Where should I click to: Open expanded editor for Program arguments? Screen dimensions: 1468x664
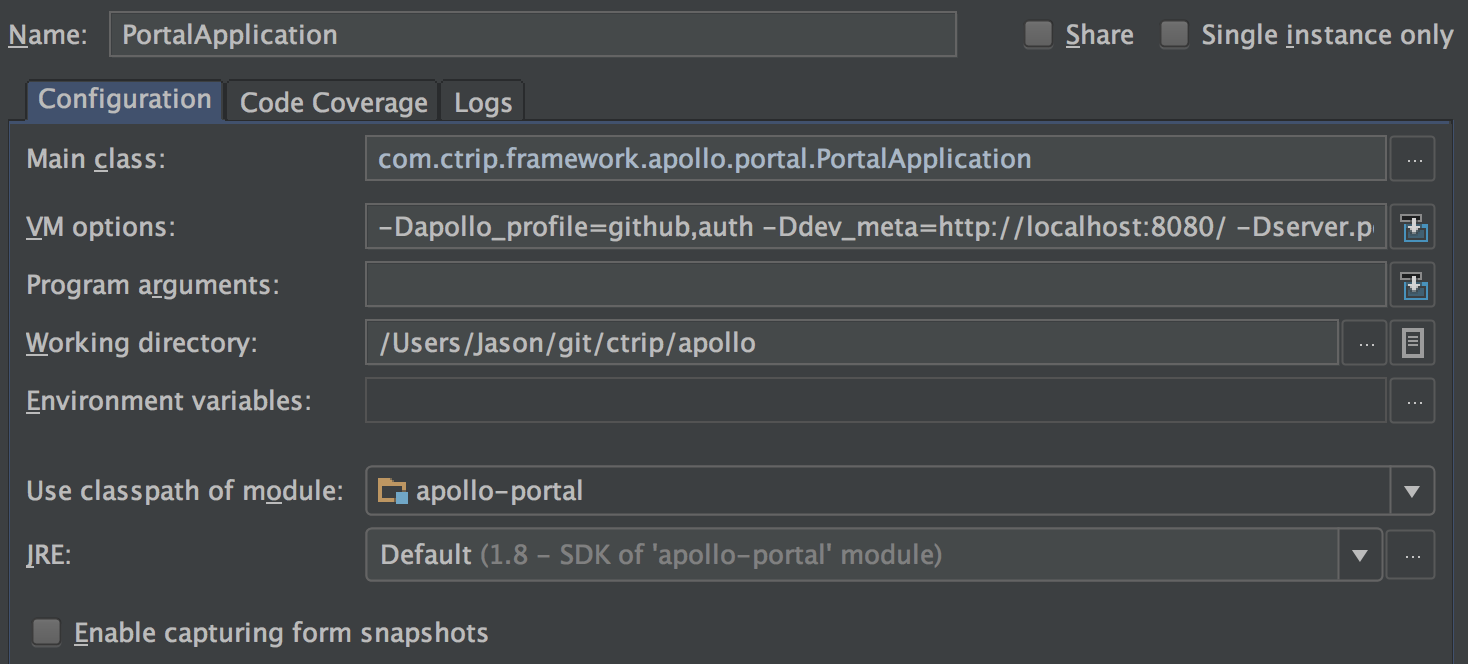tap(1411, 284)
